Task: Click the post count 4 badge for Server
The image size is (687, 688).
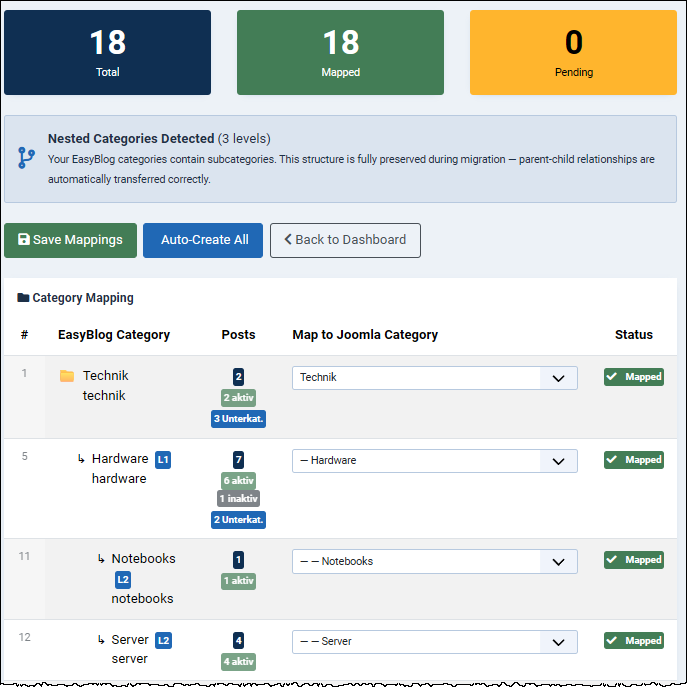Action: click(238, 641)
